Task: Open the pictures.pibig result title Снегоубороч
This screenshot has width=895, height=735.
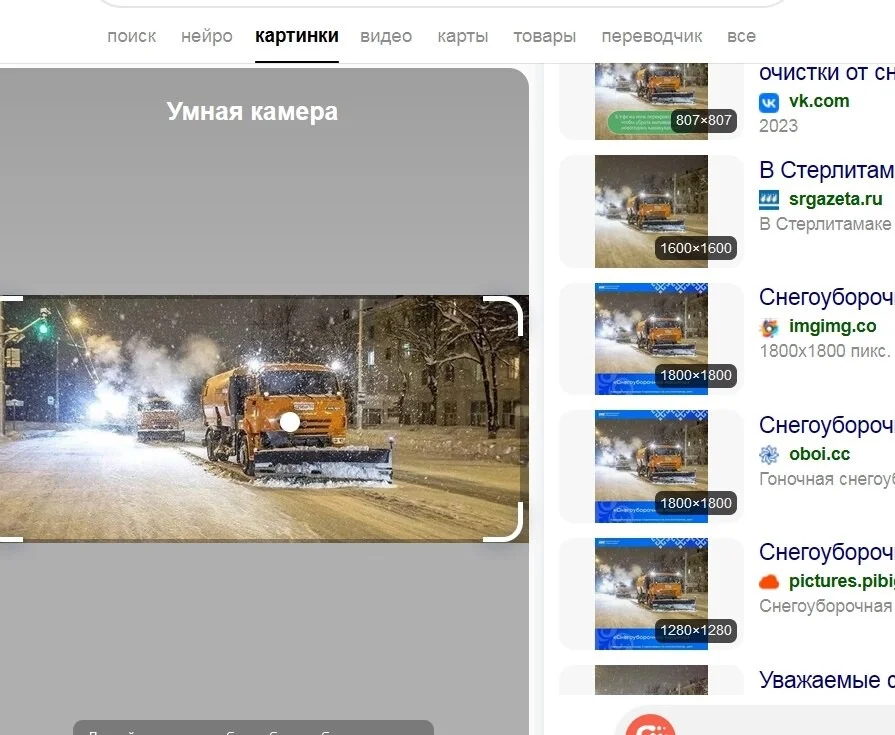Action: pyautogui.click(x=827, y=552)
